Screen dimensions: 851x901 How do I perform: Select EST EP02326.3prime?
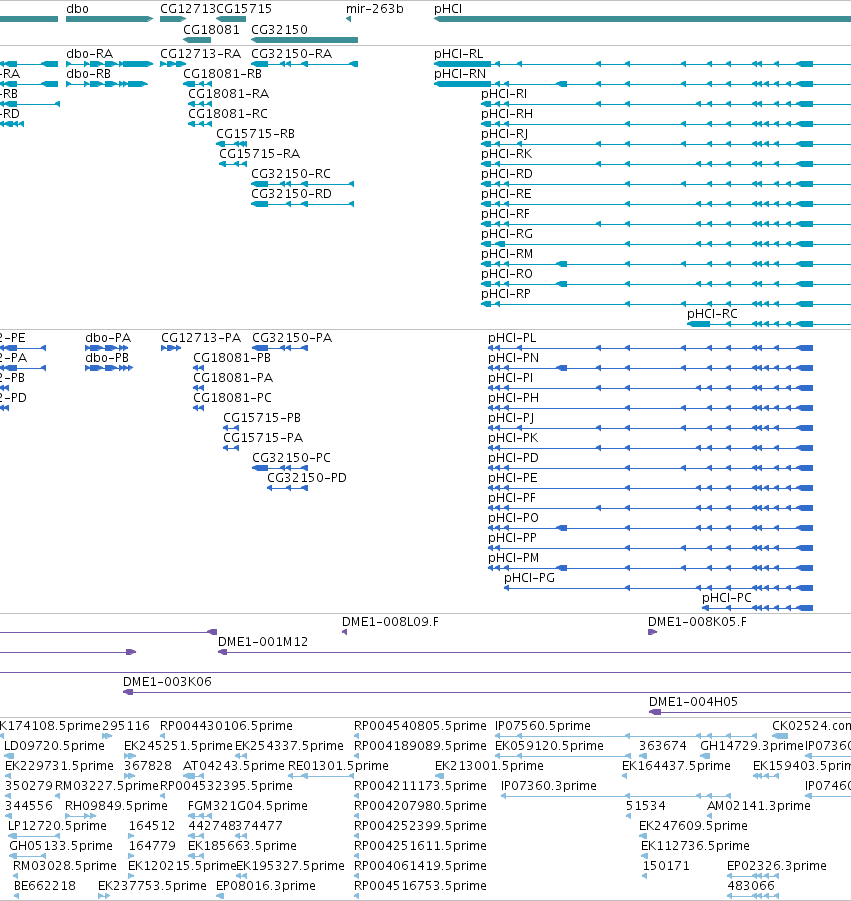pyautogui.click(x=777, y=866)
